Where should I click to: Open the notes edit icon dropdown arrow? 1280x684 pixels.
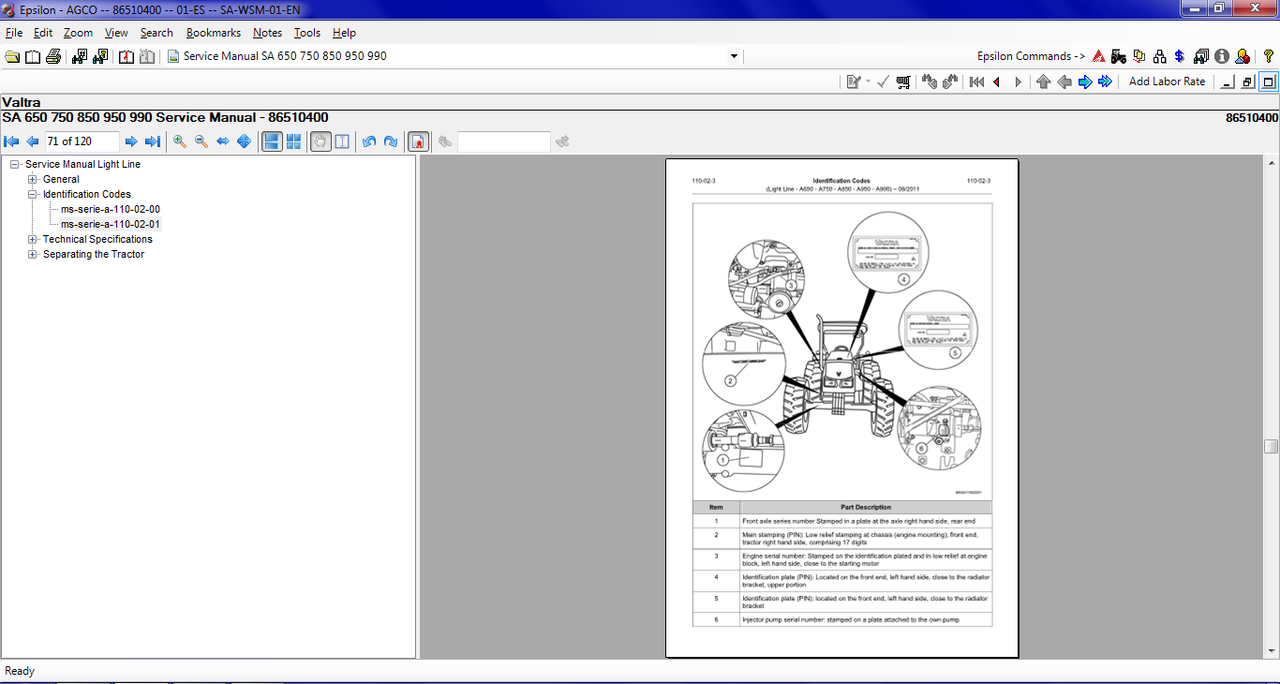pyautogui.click(x=868, y=82)
